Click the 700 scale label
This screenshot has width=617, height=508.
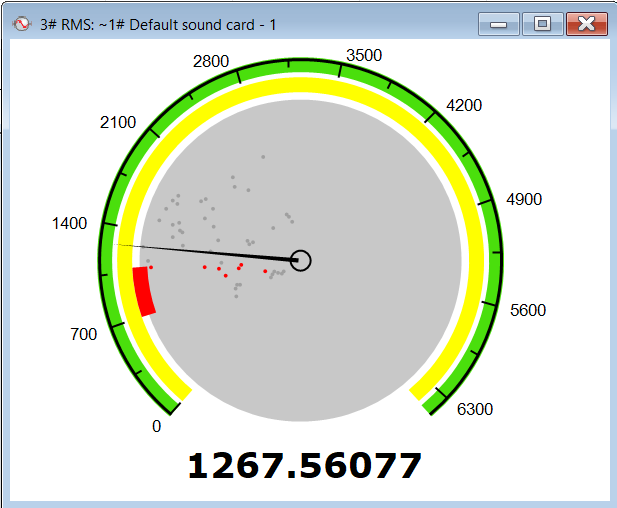coord(84,334)
